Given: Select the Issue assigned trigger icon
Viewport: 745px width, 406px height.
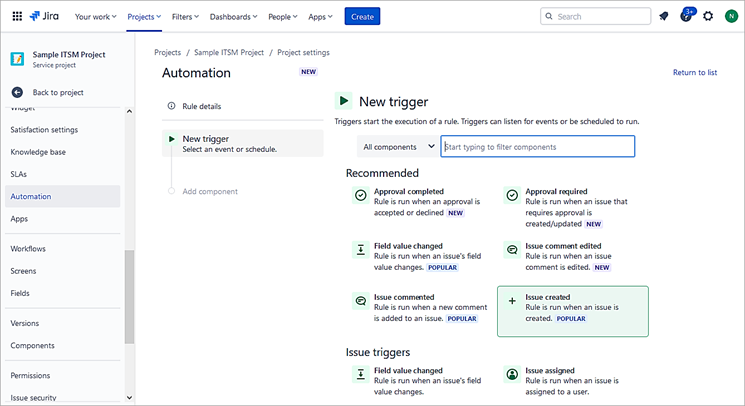Looking at the screenshot, I should pyautogui.click(x=512, y=374).
